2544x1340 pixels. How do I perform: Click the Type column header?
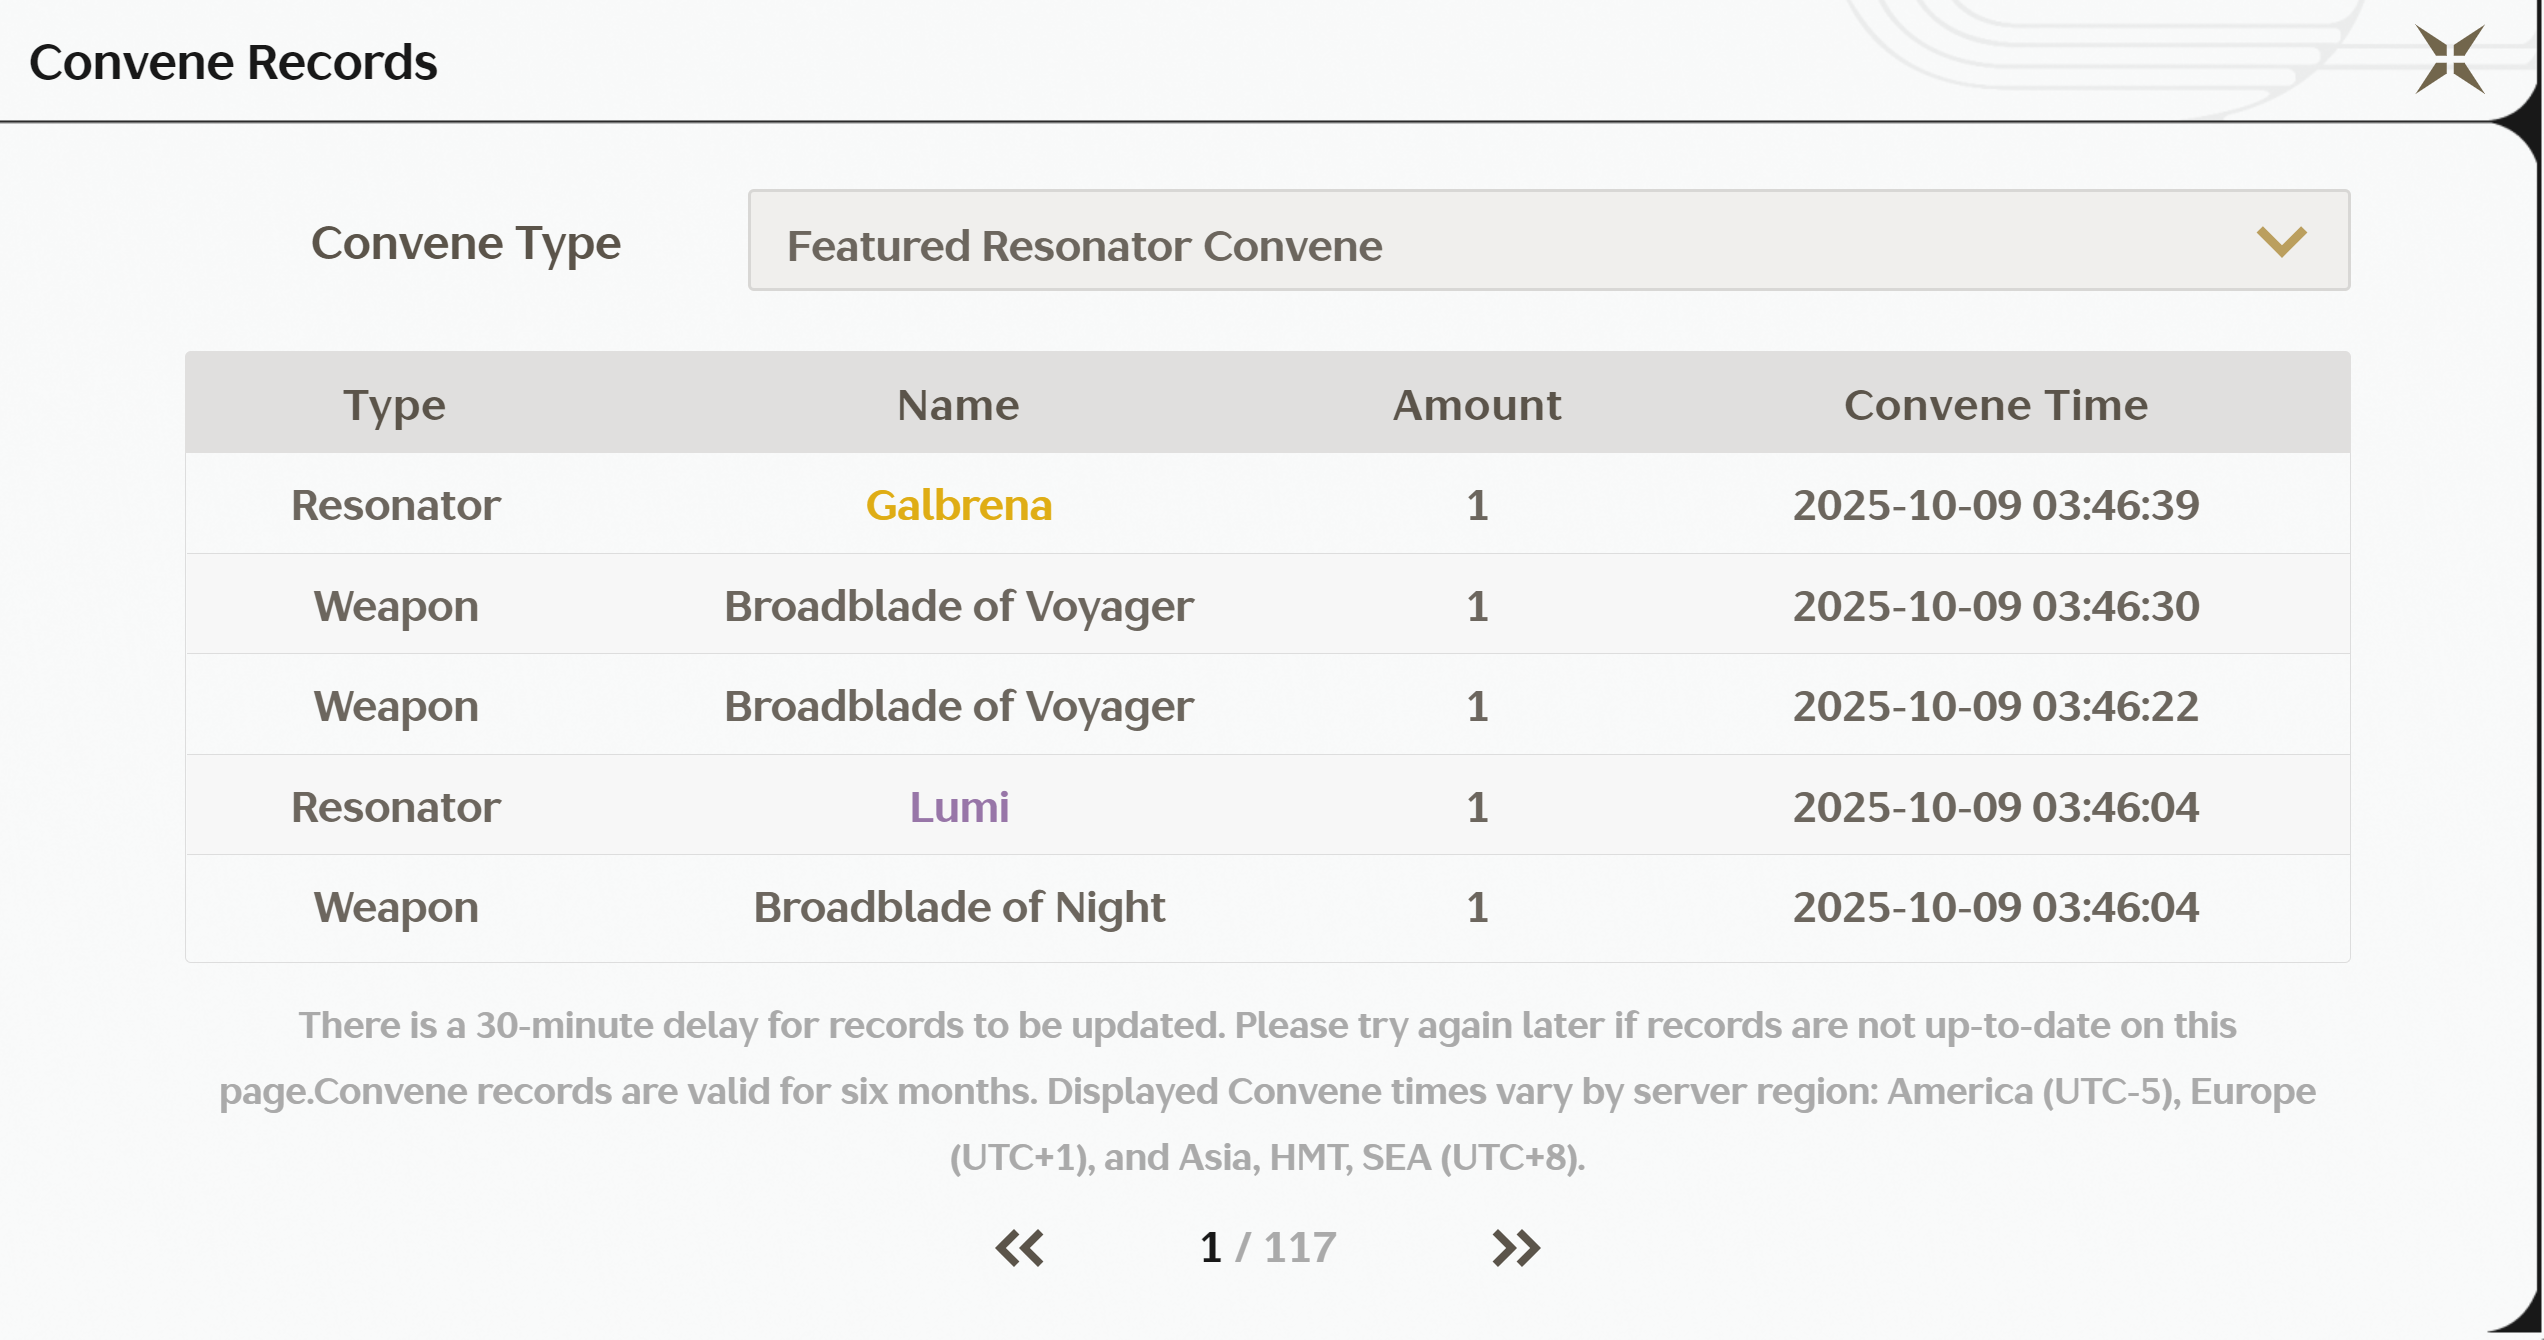click(x=394, y=405)
